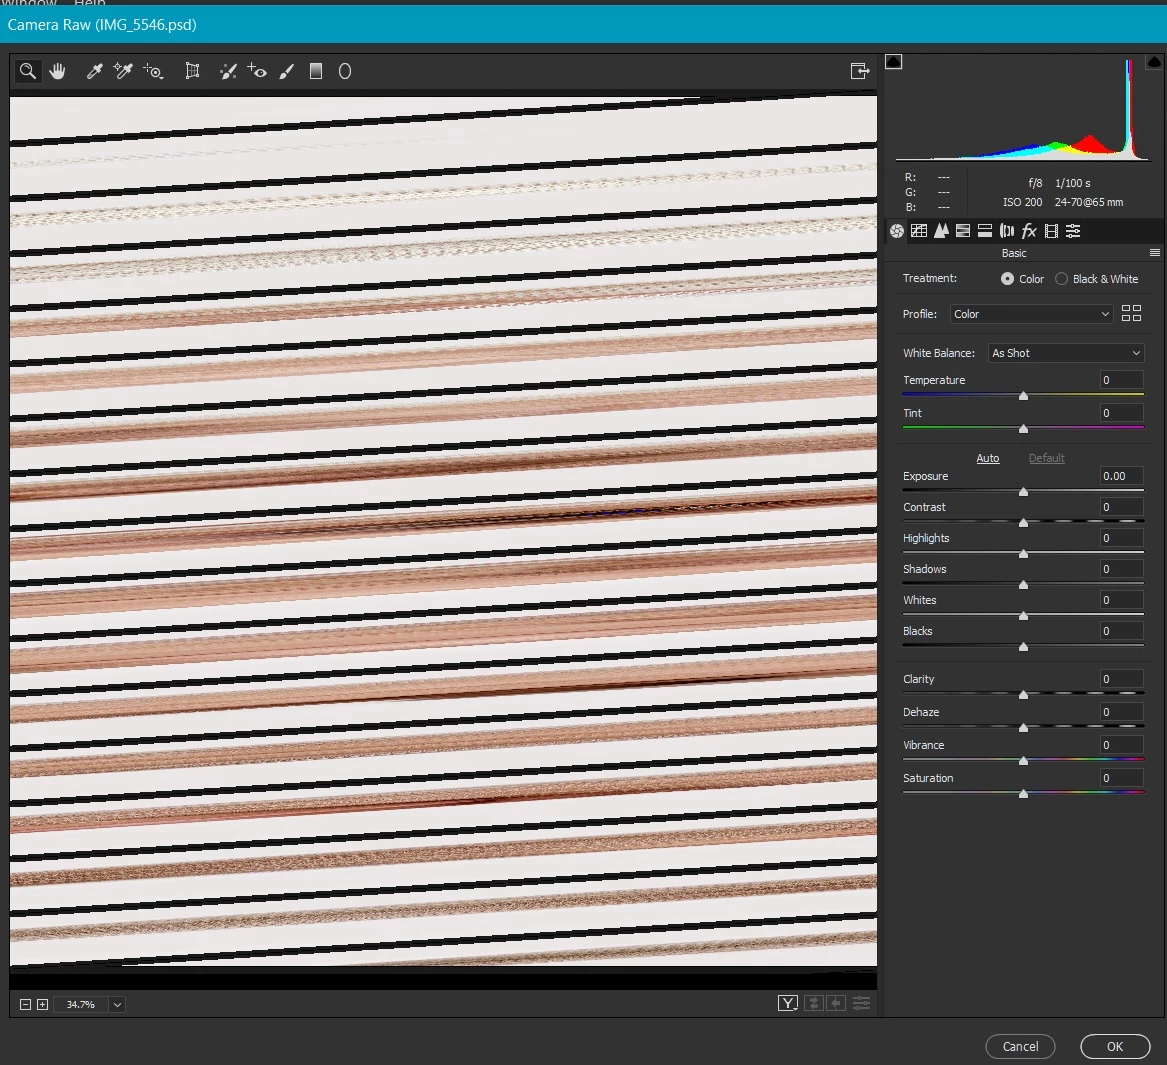
Task: Toggle full screen mode icon
Action: pyautogui.click(x=860, y=71)
